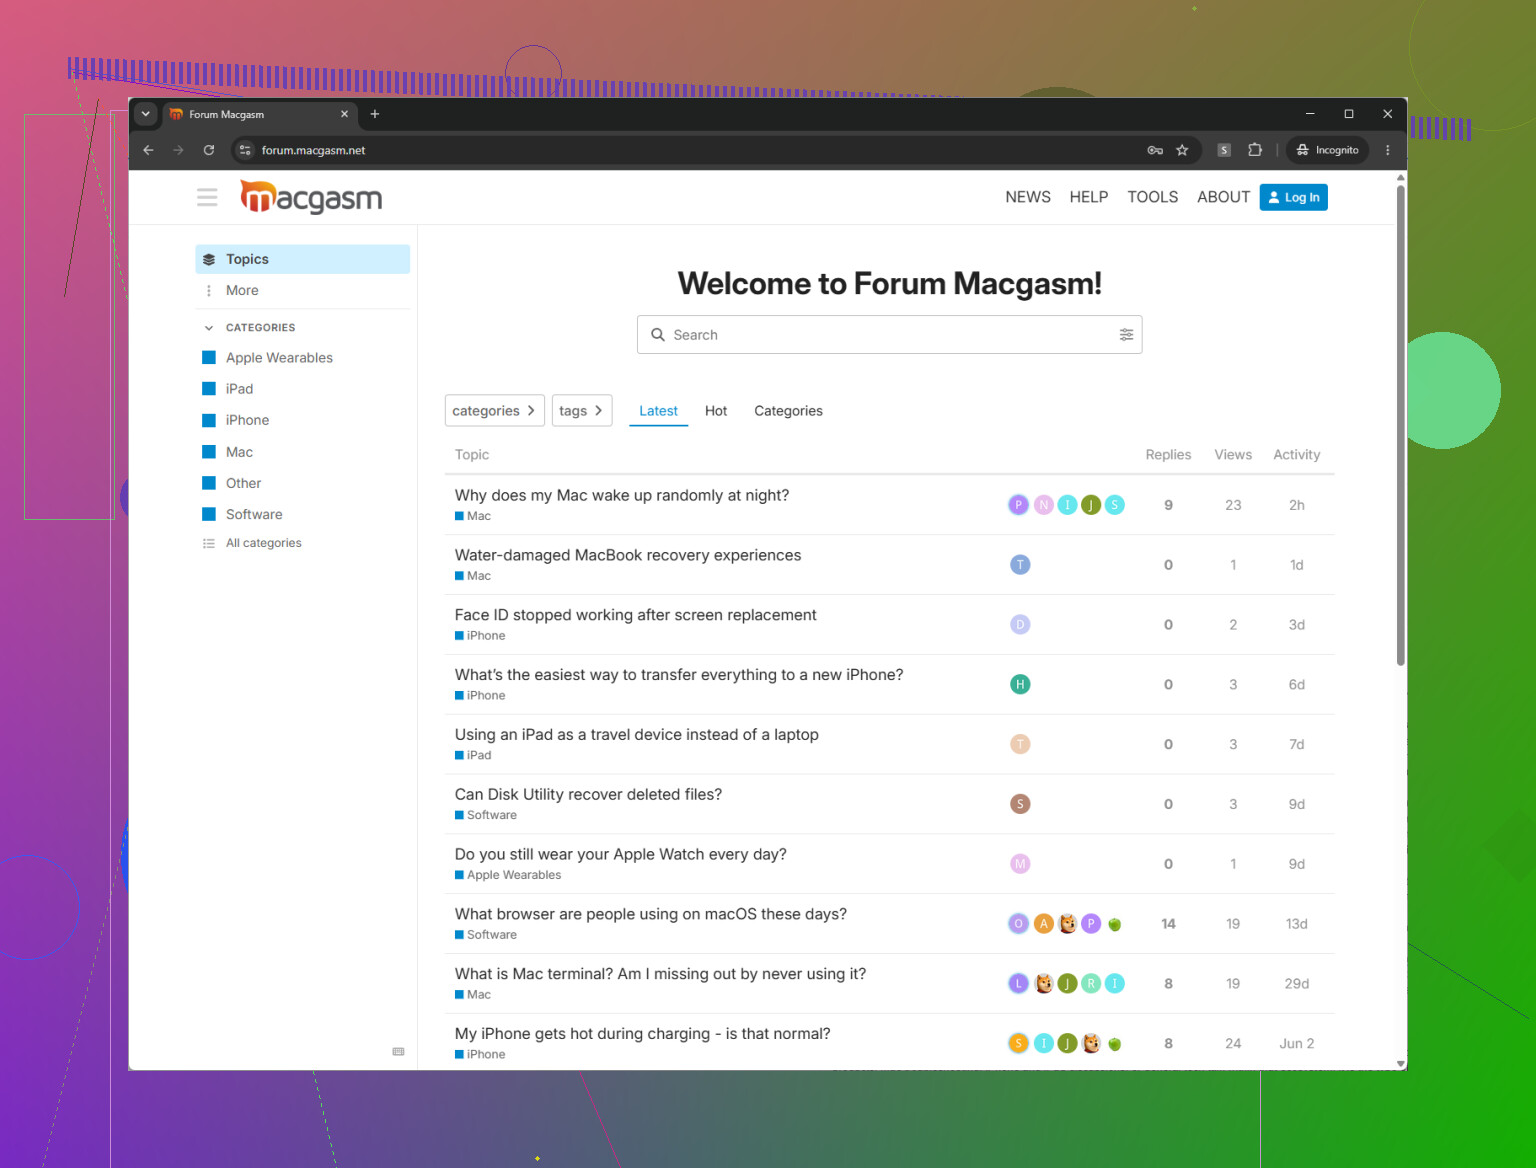The height and width of the screenshot is (1168, 1536).
Task: Open the categories filter dropdown
Action: [494, 411]
